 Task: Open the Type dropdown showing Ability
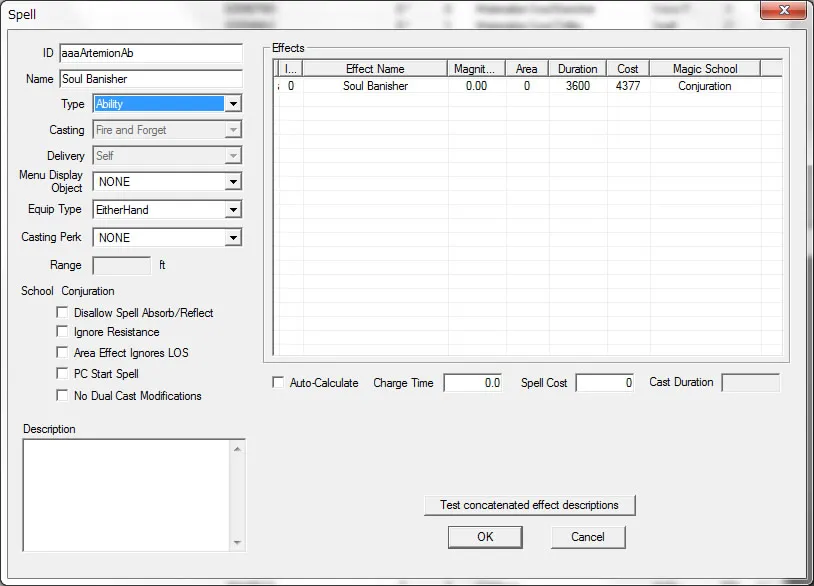[233, 104]
